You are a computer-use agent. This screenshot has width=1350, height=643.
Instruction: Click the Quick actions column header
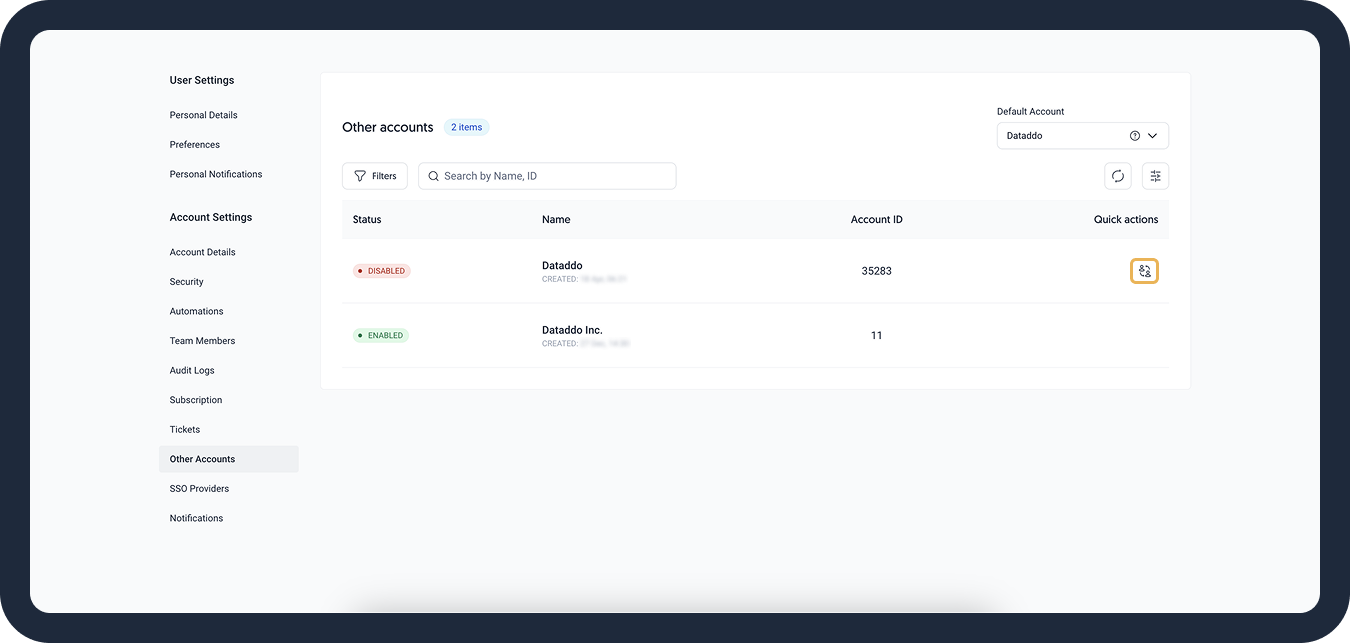(x=1126, y=219)
